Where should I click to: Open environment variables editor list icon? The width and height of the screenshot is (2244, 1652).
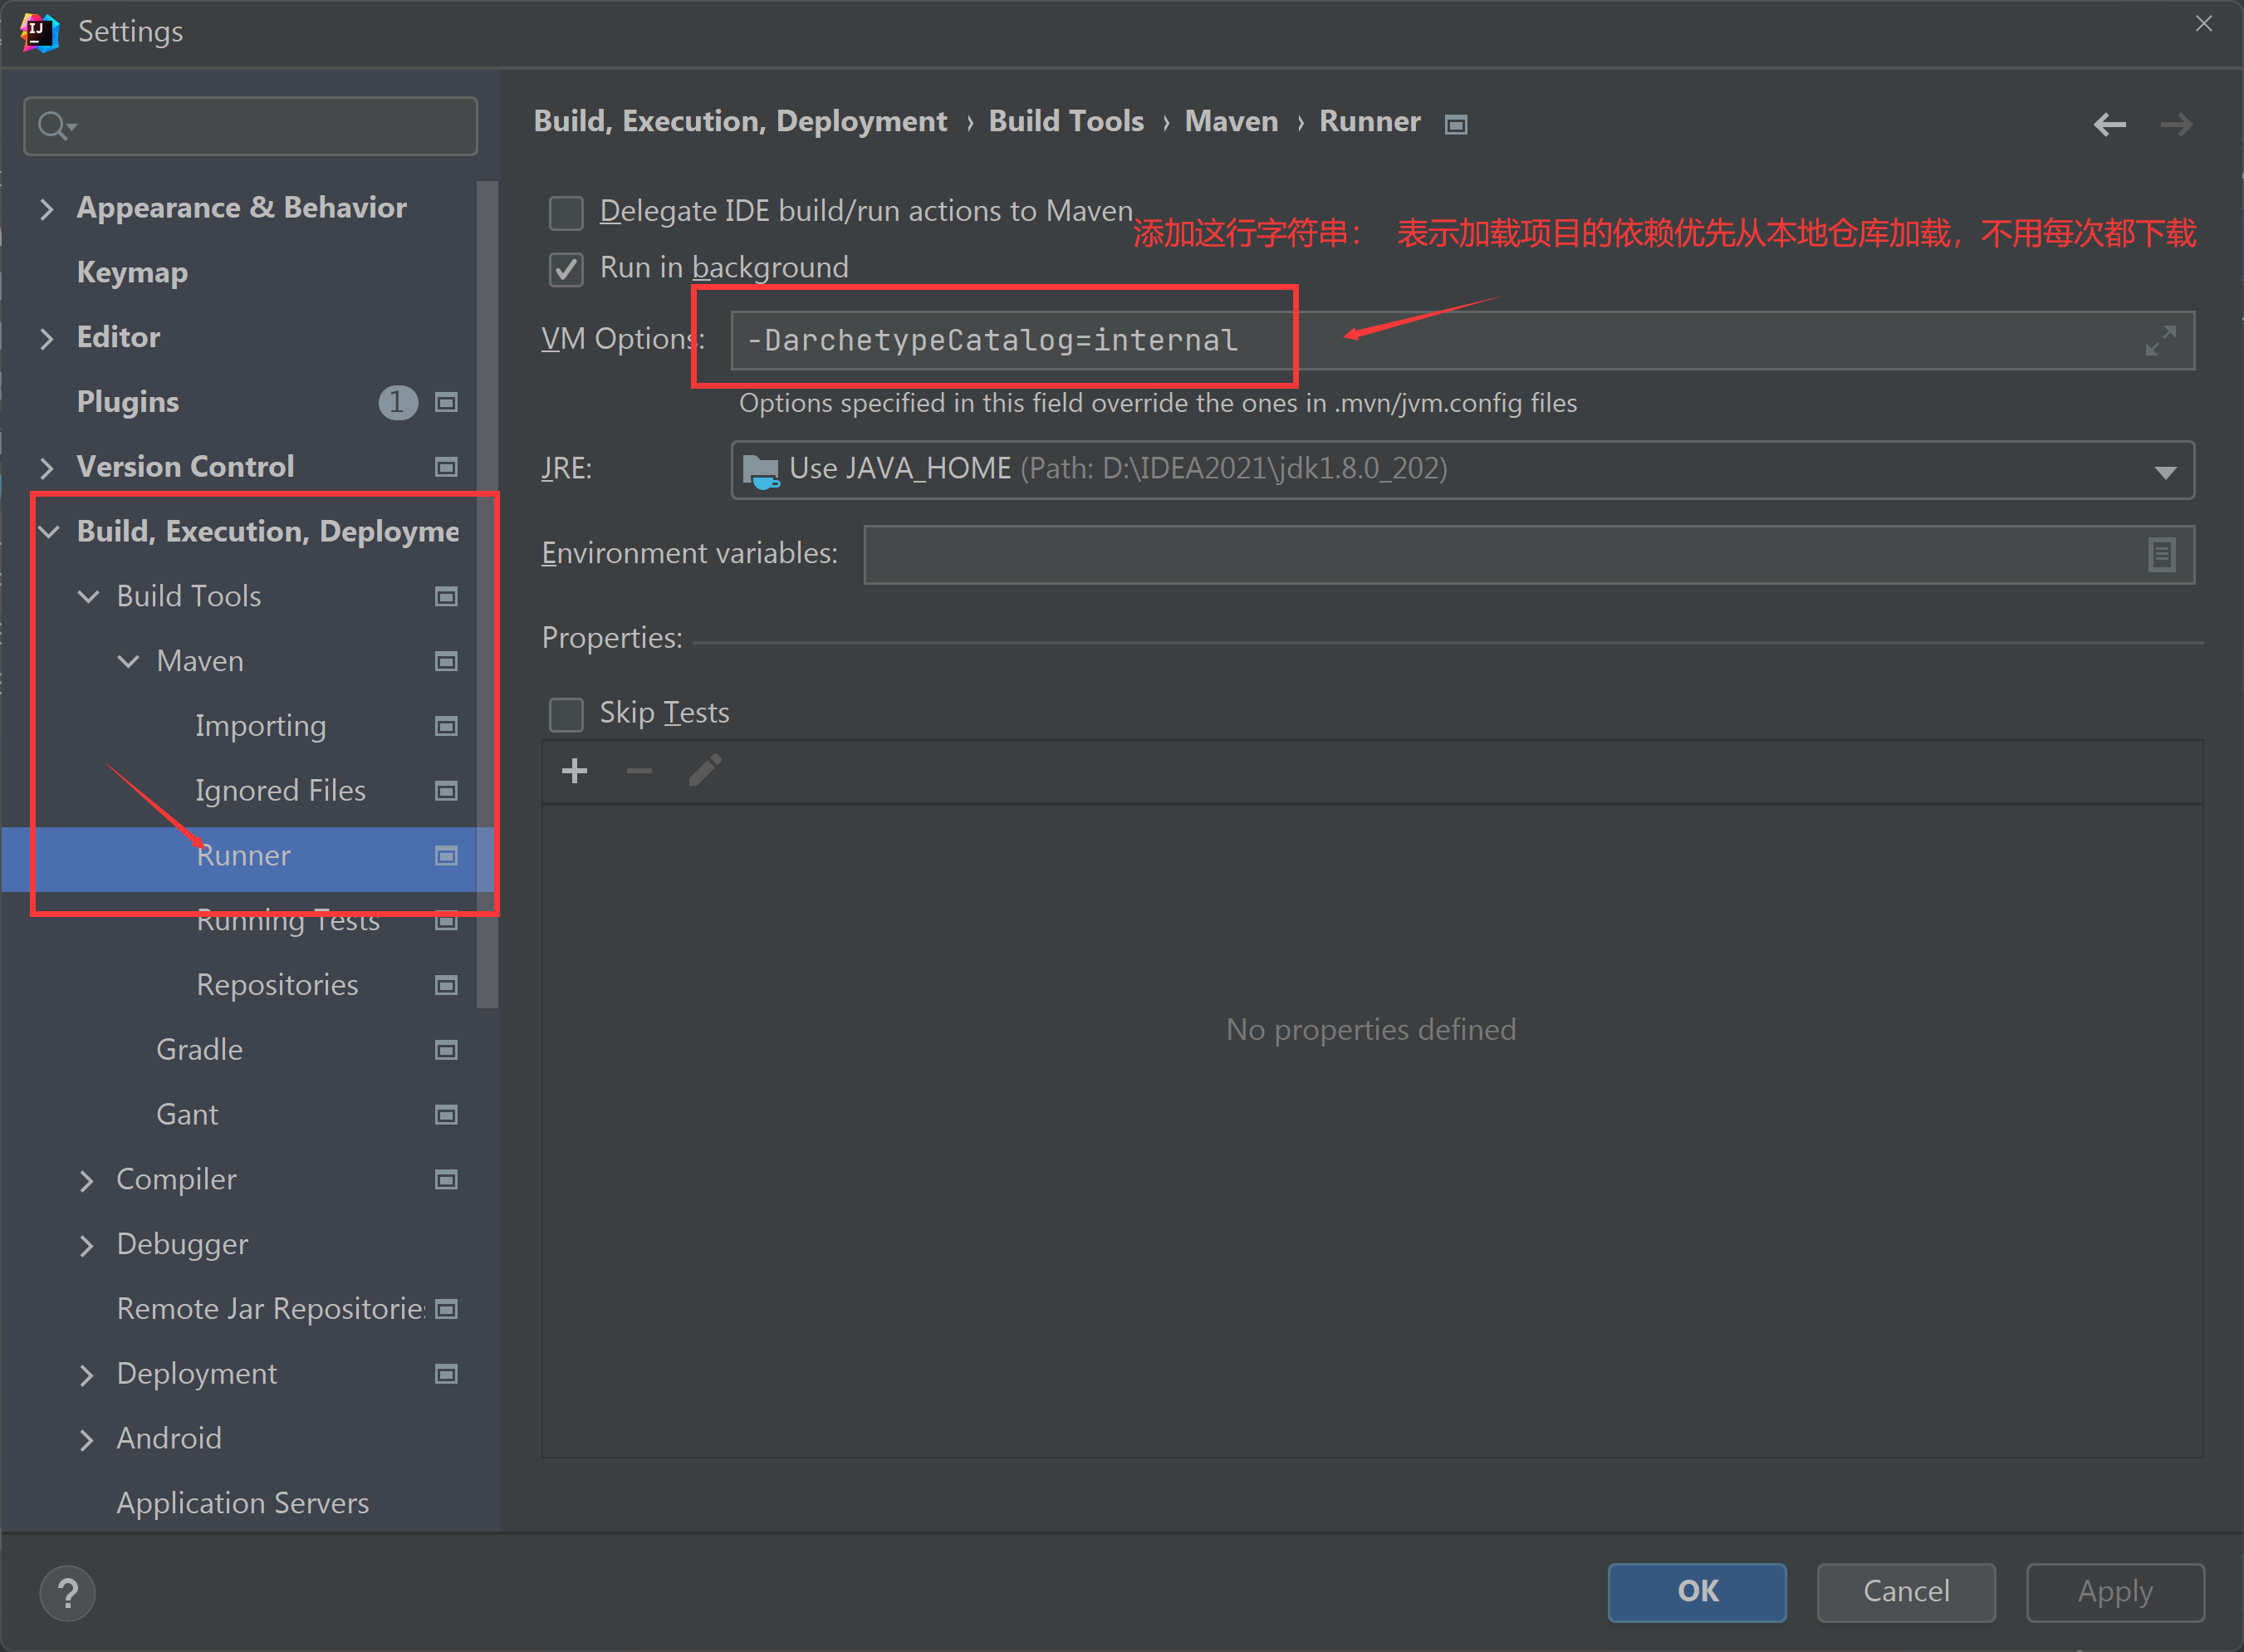tap(2161, 554)
